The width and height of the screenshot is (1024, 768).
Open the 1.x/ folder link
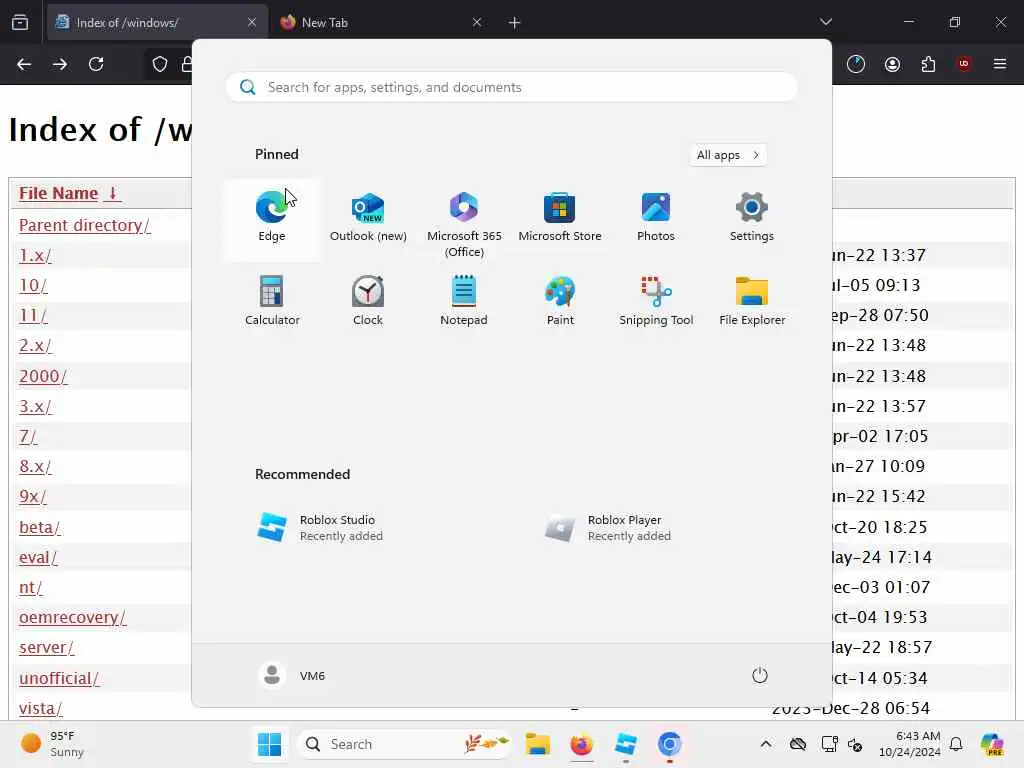click(x=35, y=255)
